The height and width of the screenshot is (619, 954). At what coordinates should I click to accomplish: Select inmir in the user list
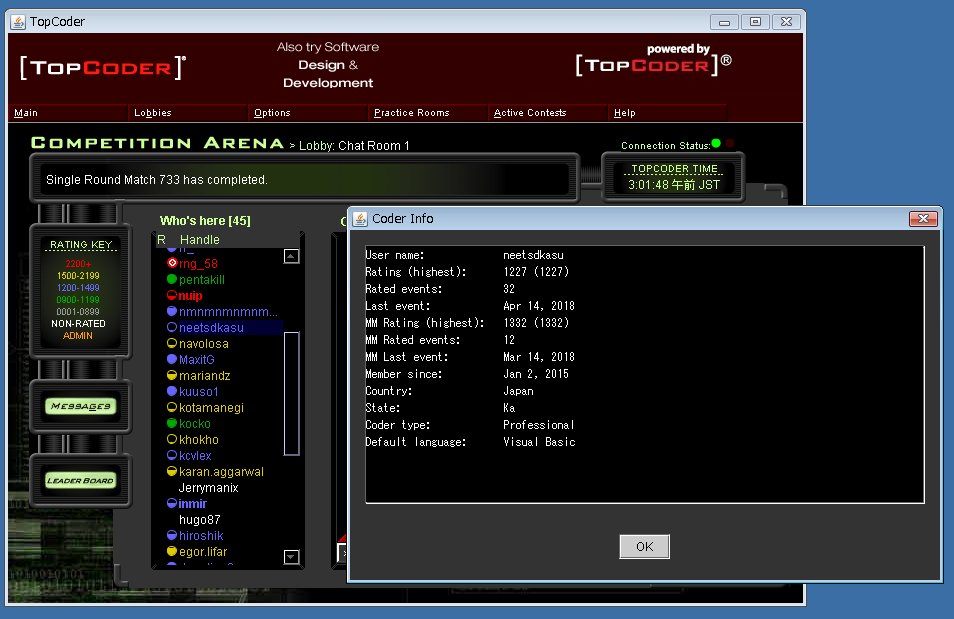tap(193, 503)
